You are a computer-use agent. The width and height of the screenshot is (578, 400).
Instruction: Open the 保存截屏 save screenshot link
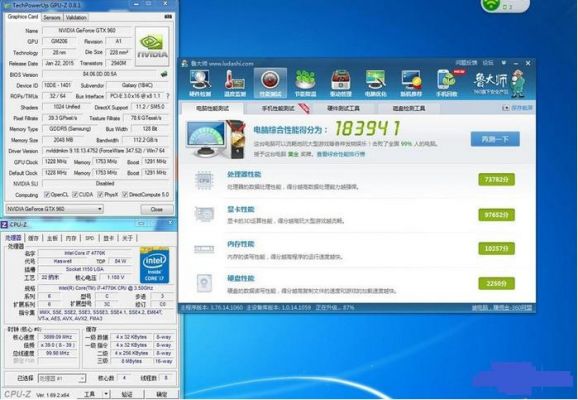[x=518, y=108]
